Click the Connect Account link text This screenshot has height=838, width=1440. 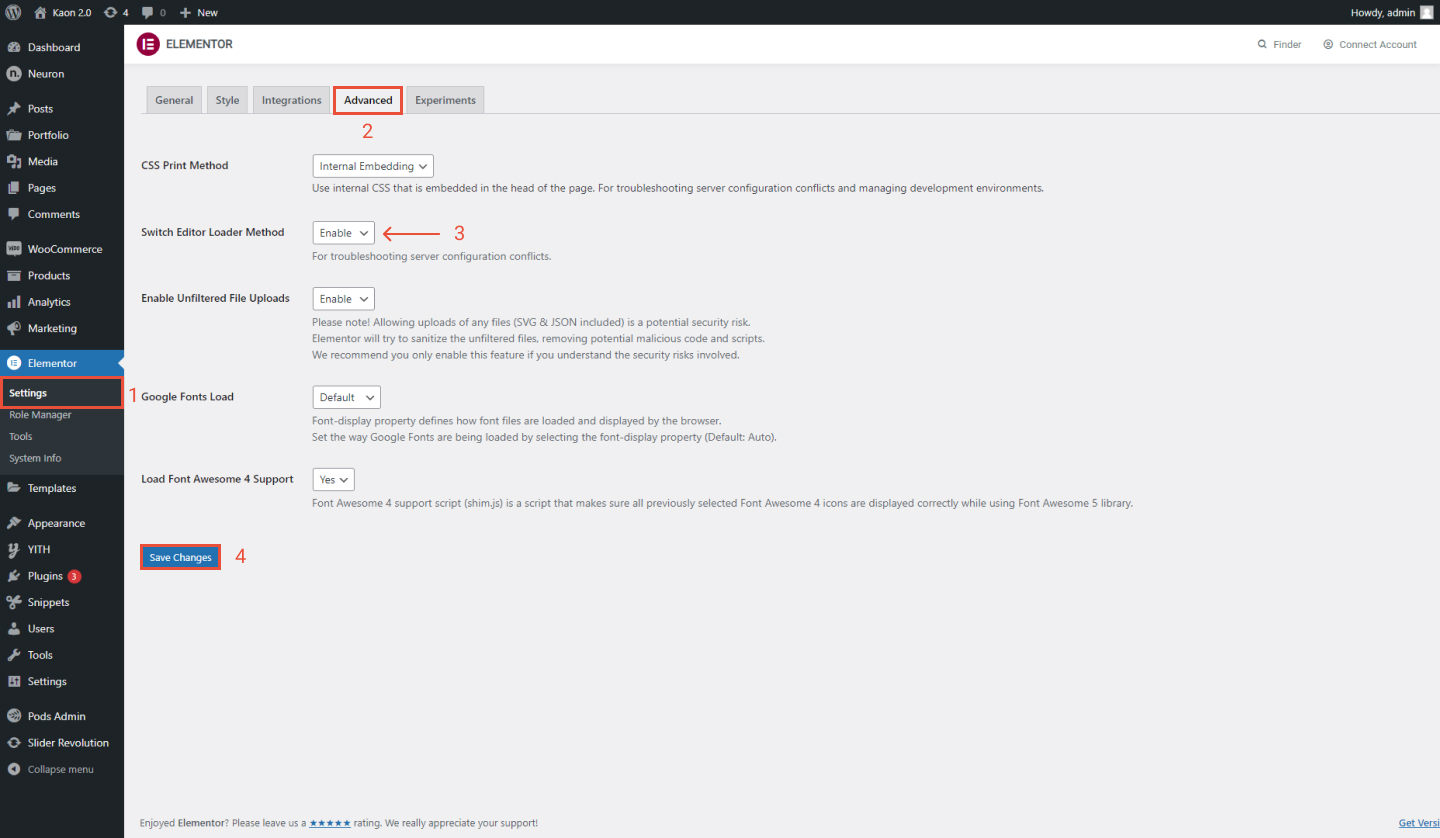pos(1378,44)
